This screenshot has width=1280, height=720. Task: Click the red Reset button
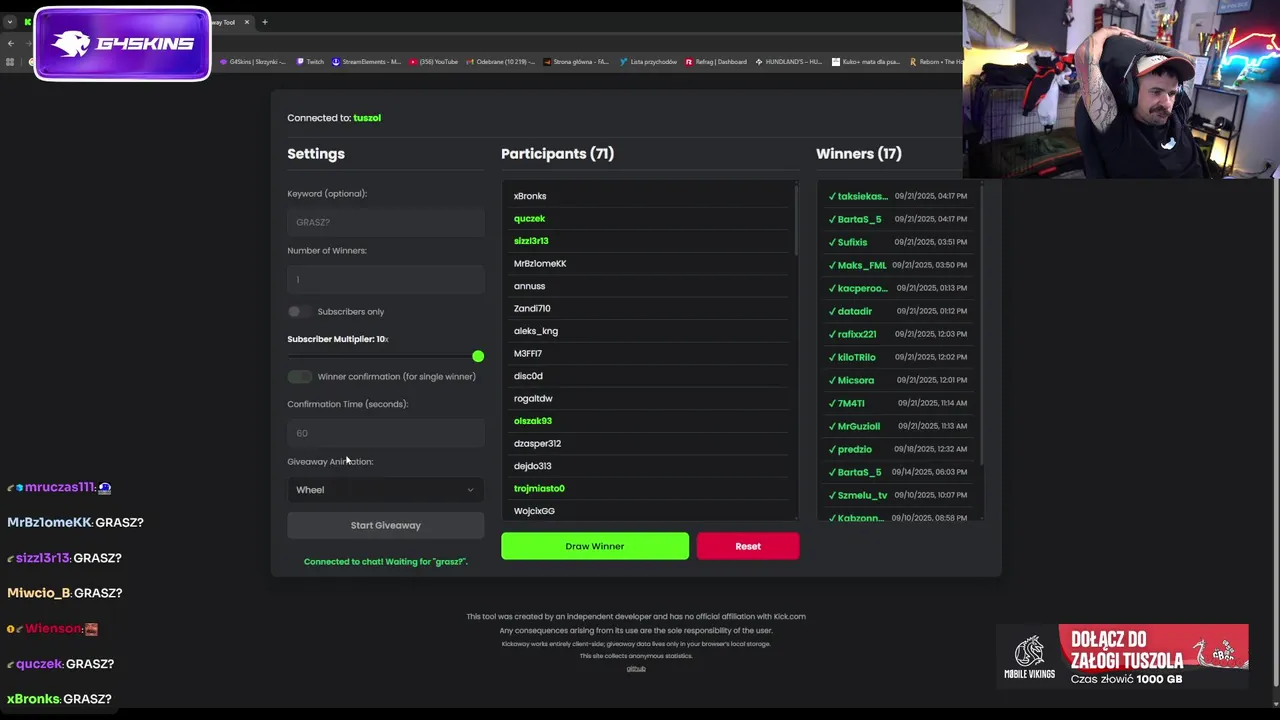tap(748, 546)
